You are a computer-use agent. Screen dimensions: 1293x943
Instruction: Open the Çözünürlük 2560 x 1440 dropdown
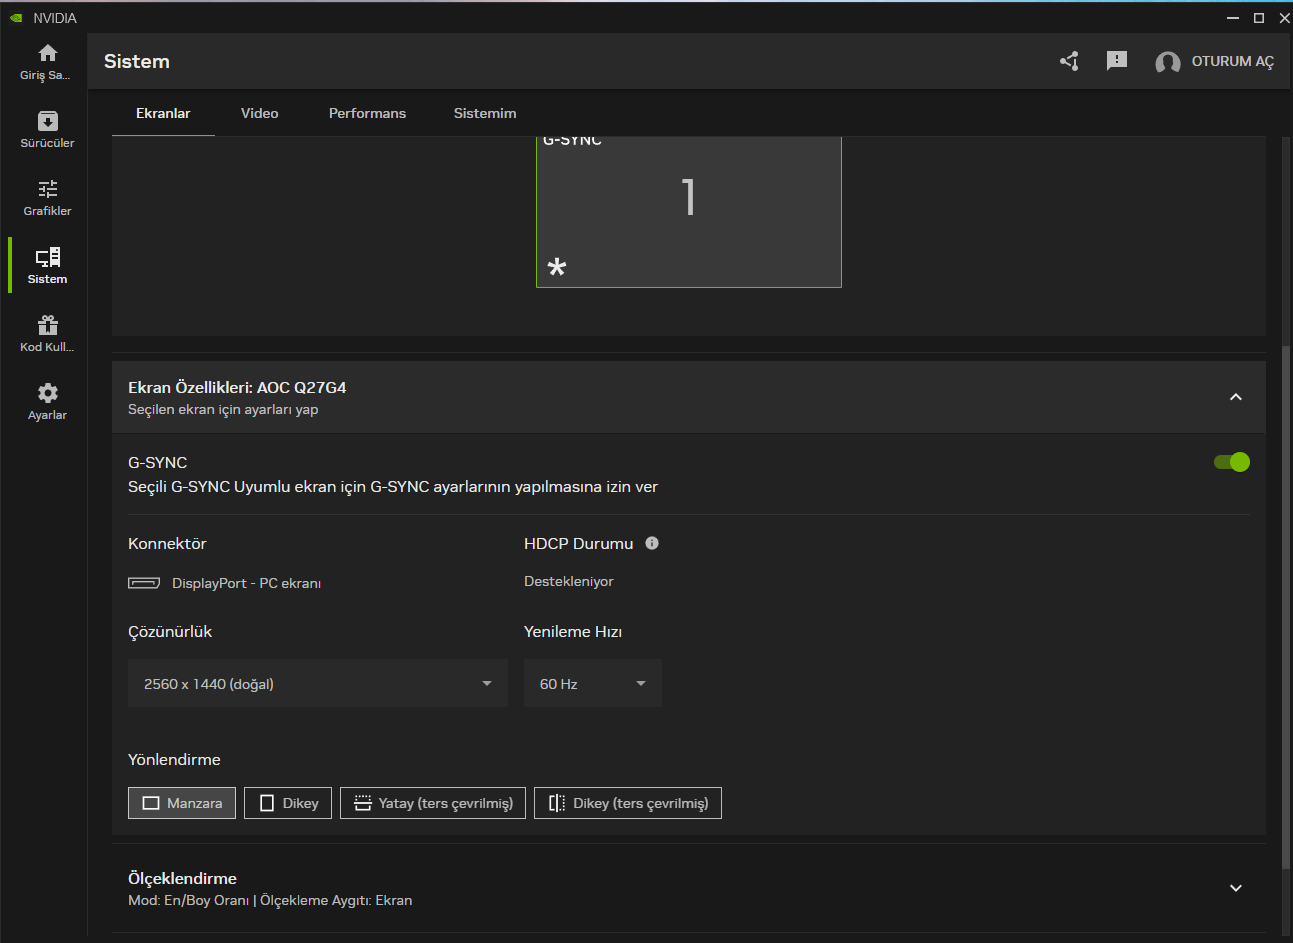click(318, 683)
